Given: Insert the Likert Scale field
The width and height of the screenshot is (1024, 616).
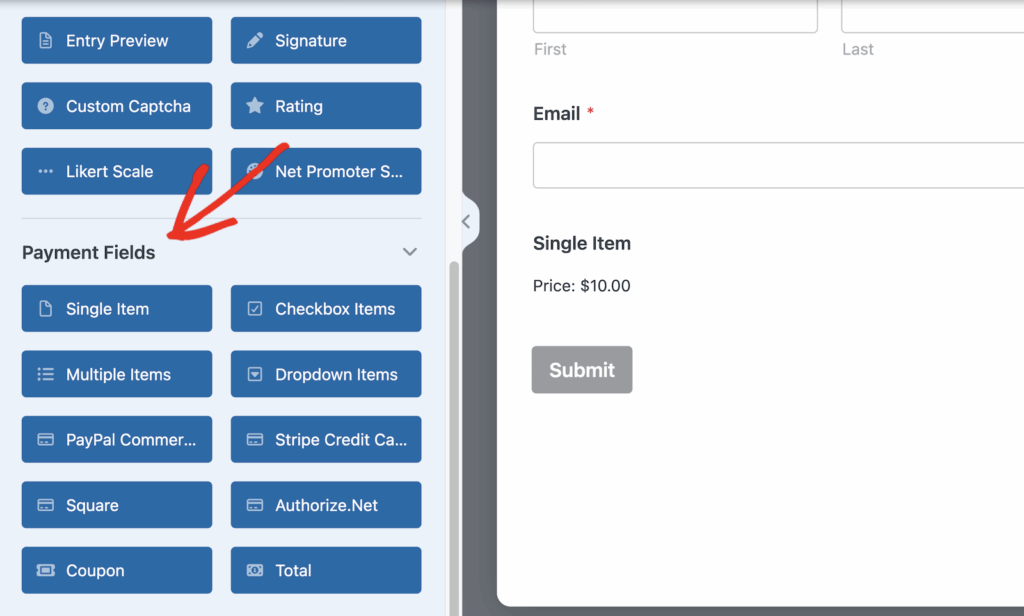Looking at the screenshot, I should click(x=117, y=171).
